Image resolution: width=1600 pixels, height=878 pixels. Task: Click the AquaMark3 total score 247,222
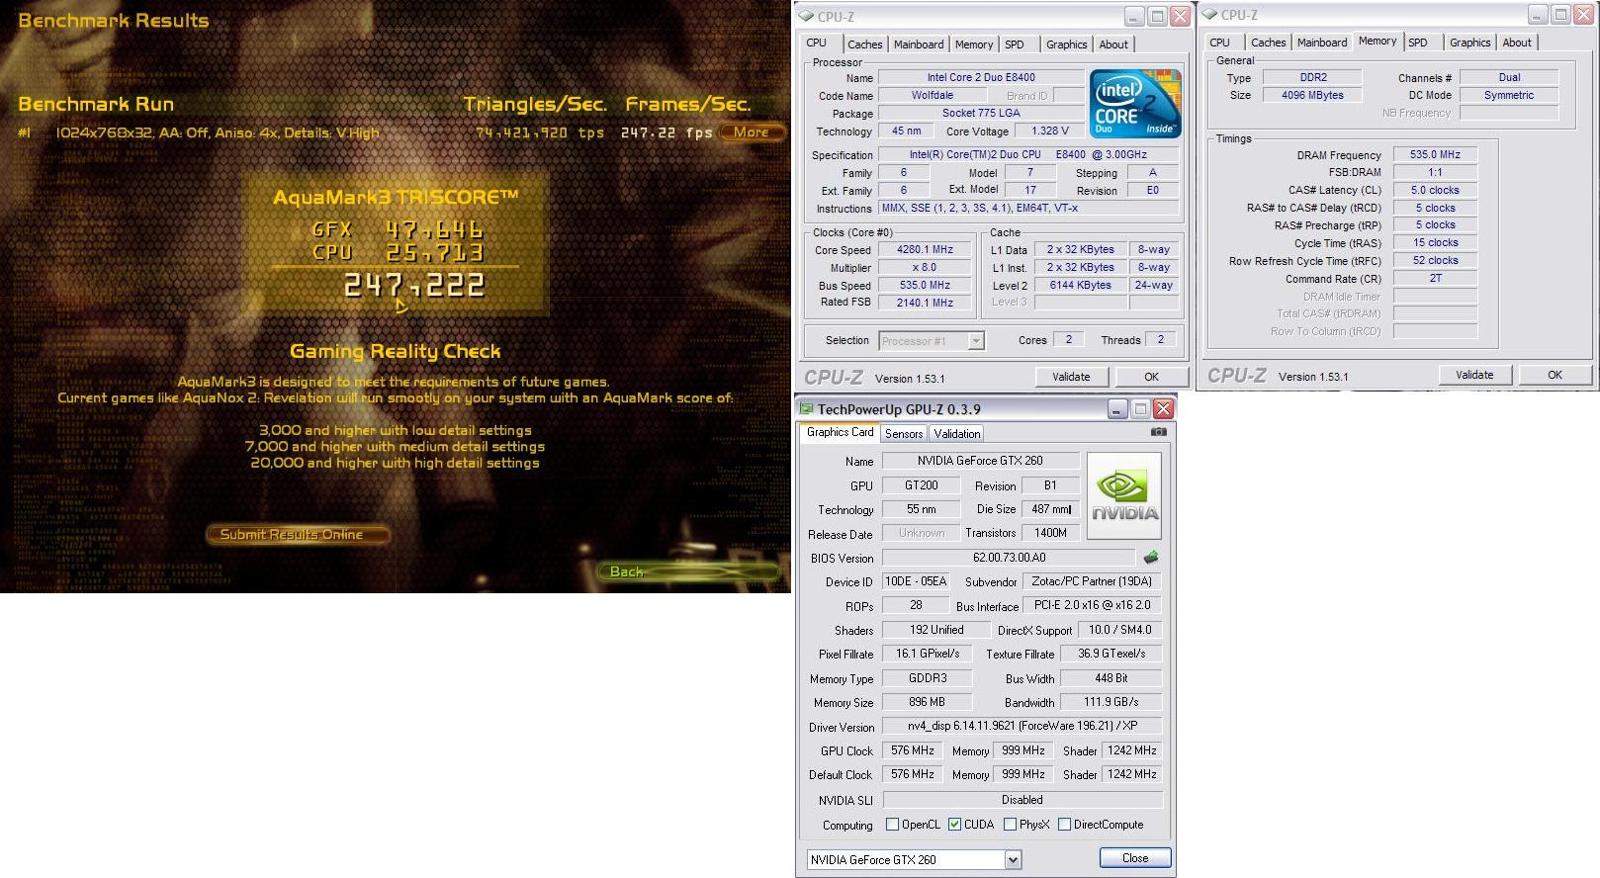(415, 286)
